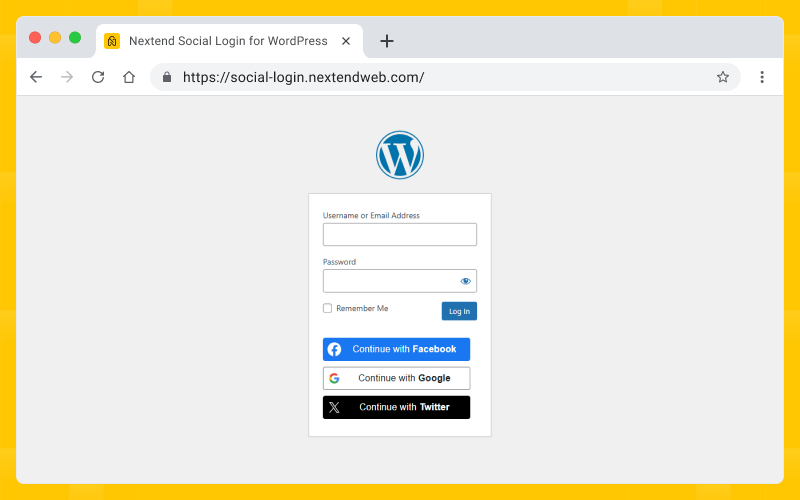The width and height of the screenshot is (800, 500).
Task: Click the Password label text
Action: click(339, 262)
